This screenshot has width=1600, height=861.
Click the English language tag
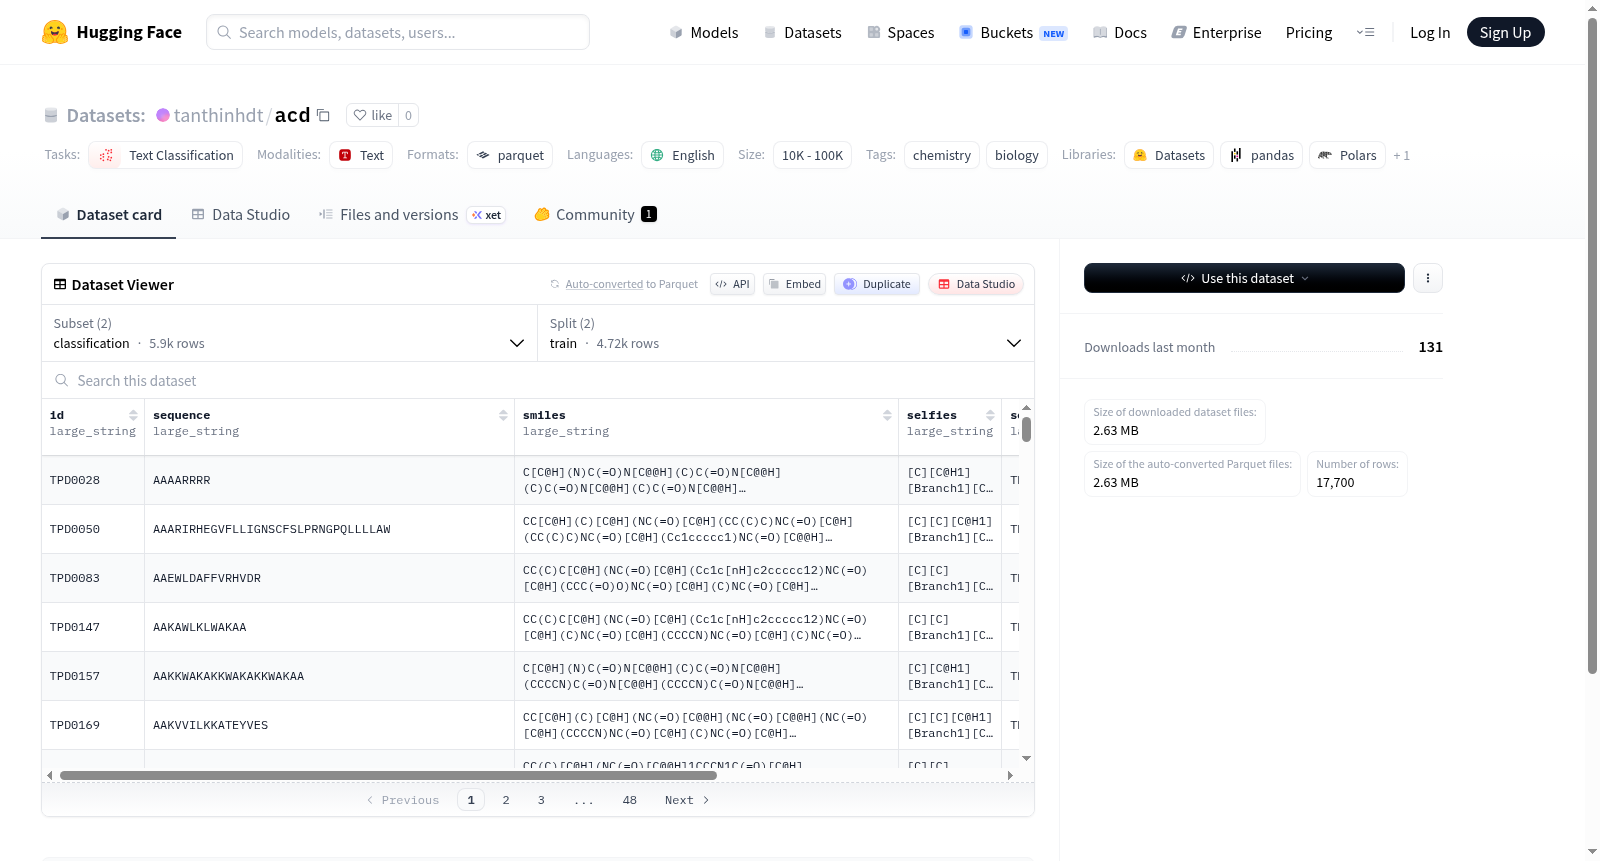click(683, 155)
